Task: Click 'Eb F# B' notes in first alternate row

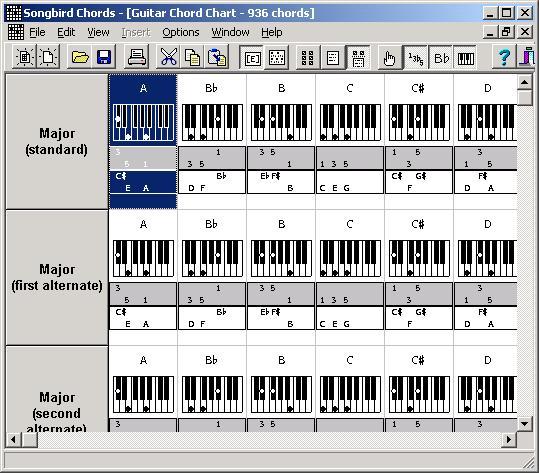Action: pyautogui.click(x=281, y=318)
